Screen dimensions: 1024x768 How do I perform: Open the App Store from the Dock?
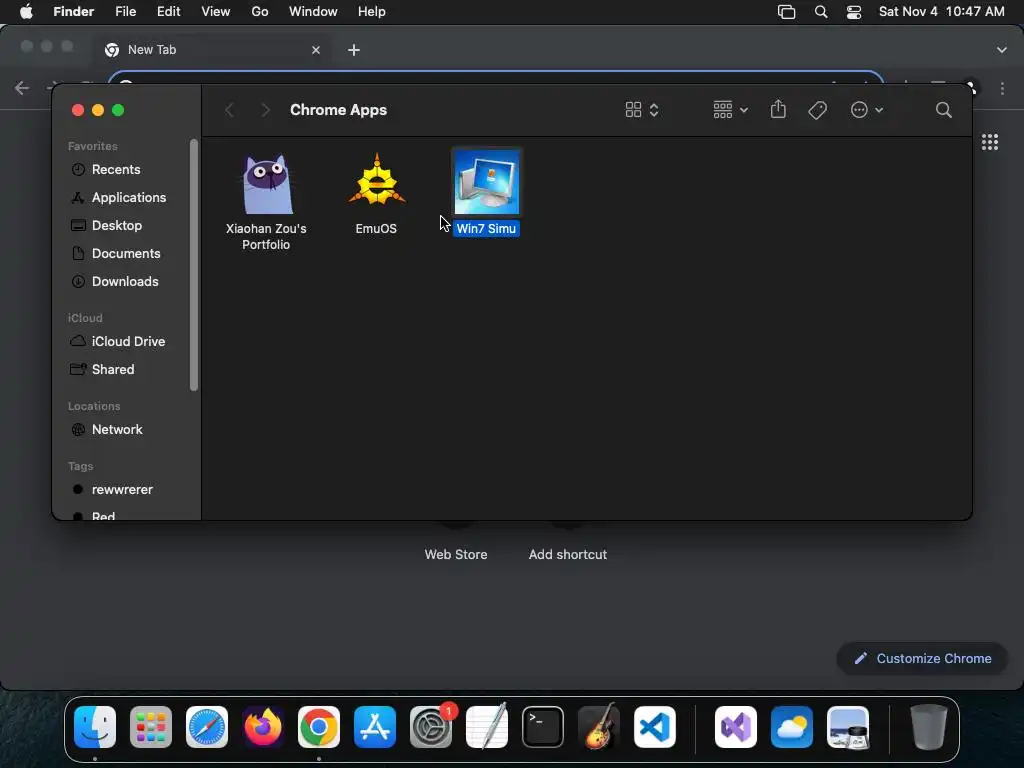tap(375, 727)
